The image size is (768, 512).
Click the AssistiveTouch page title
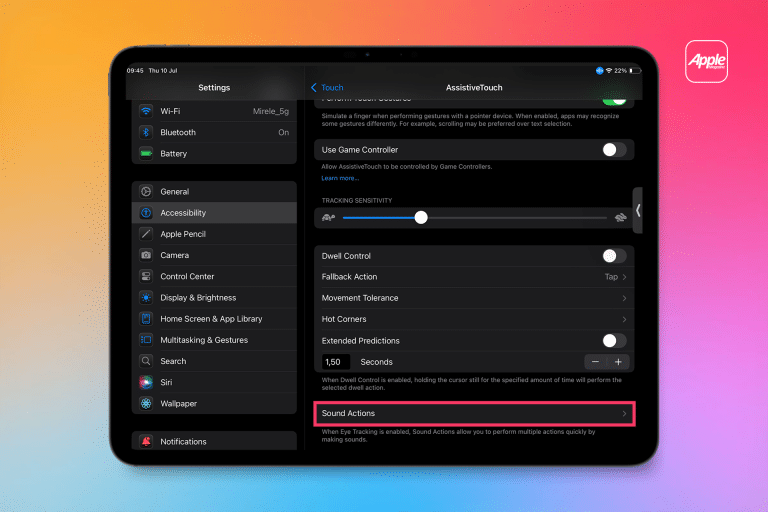pos(474,88)
